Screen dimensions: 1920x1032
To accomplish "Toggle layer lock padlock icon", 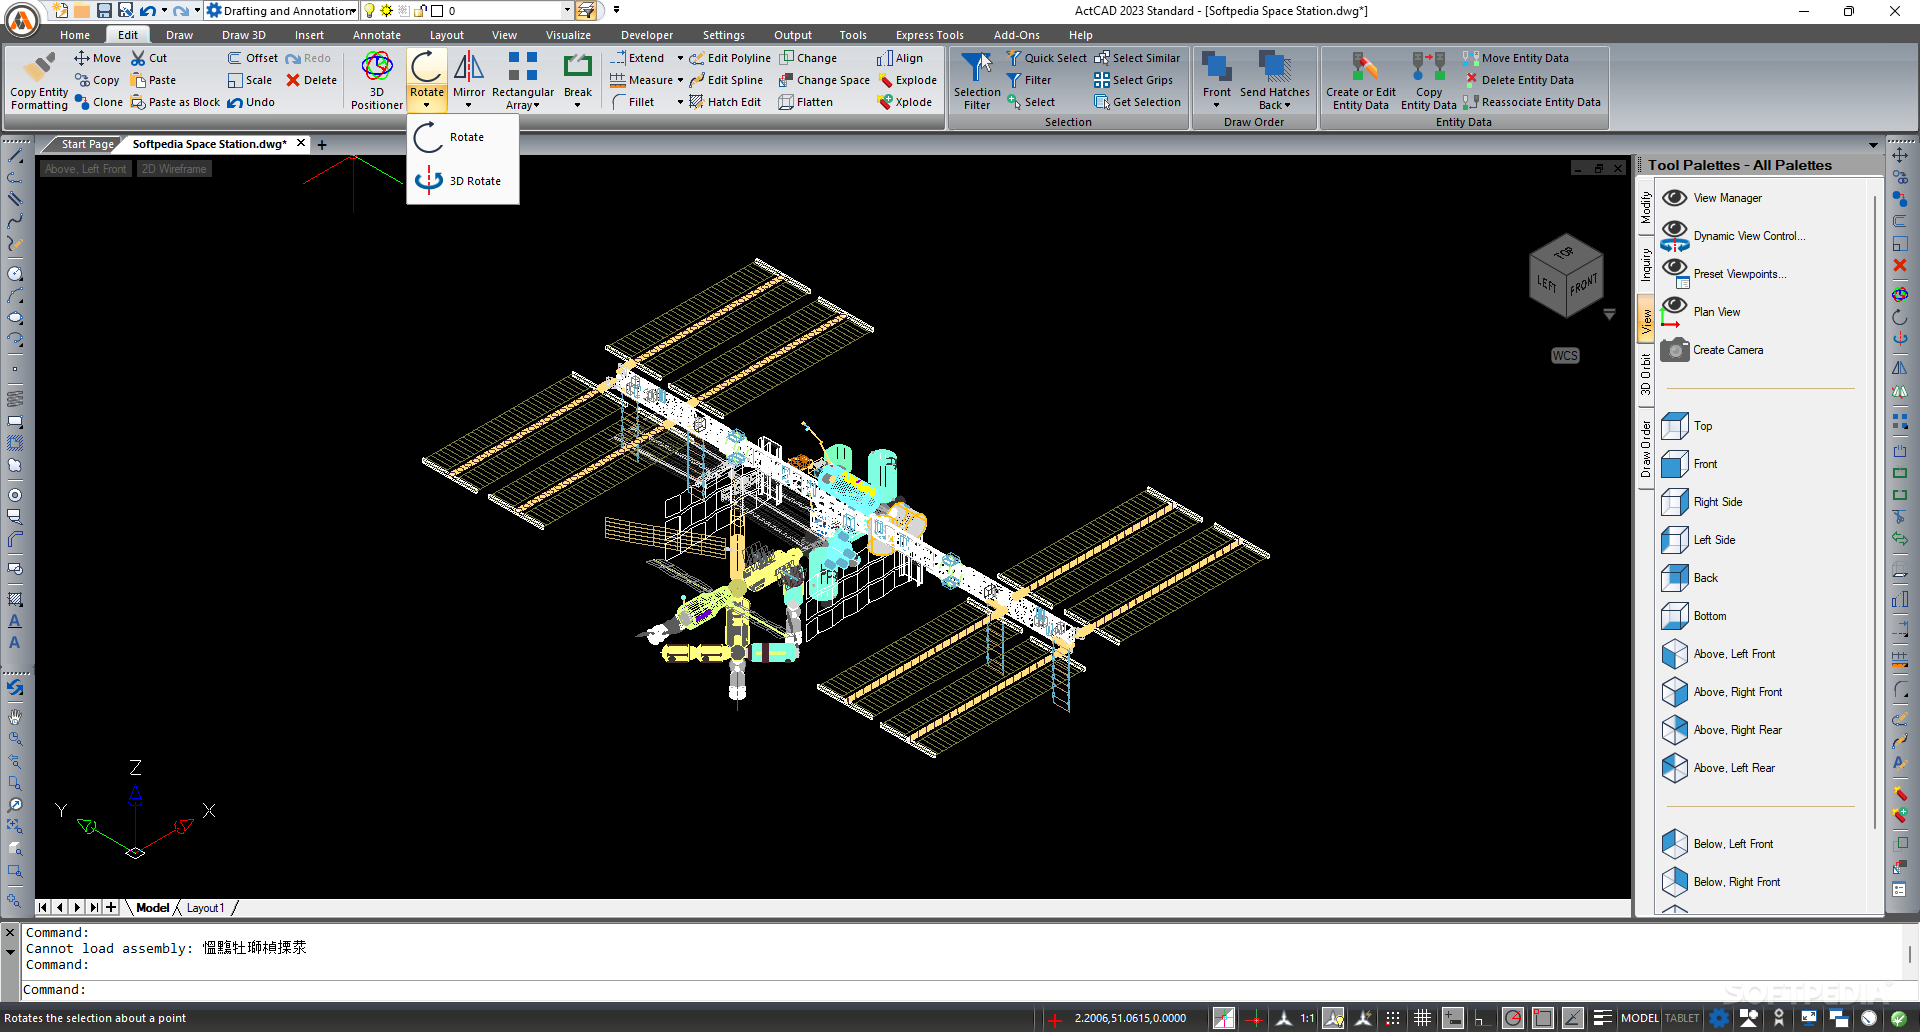I will (421, 11).
